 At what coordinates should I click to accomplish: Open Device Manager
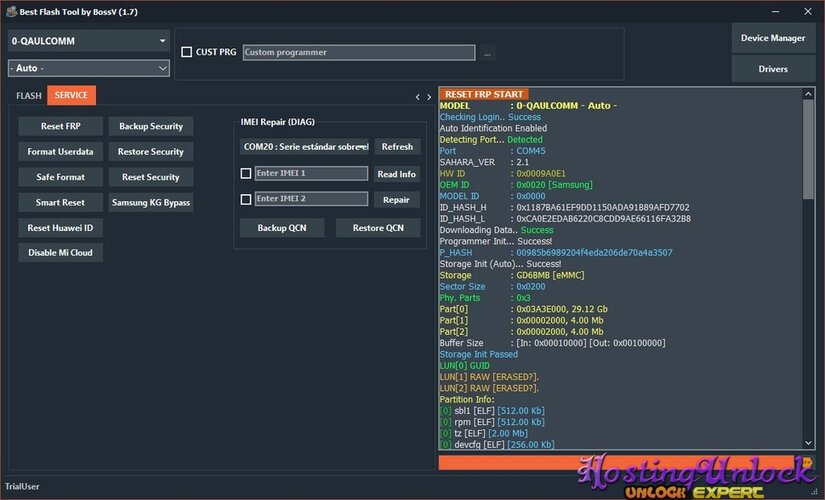[x=773, y=38]
